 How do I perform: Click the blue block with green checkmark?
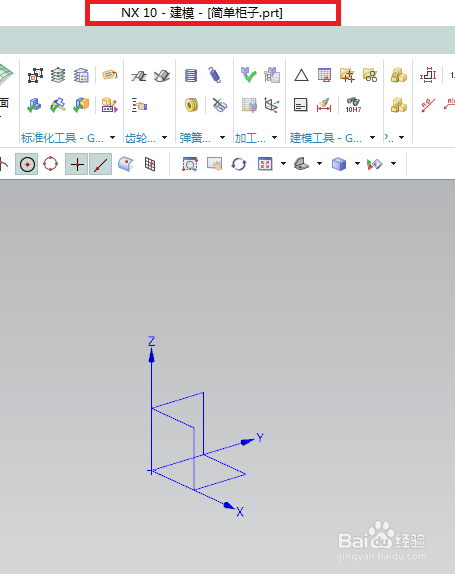point(34,105)
